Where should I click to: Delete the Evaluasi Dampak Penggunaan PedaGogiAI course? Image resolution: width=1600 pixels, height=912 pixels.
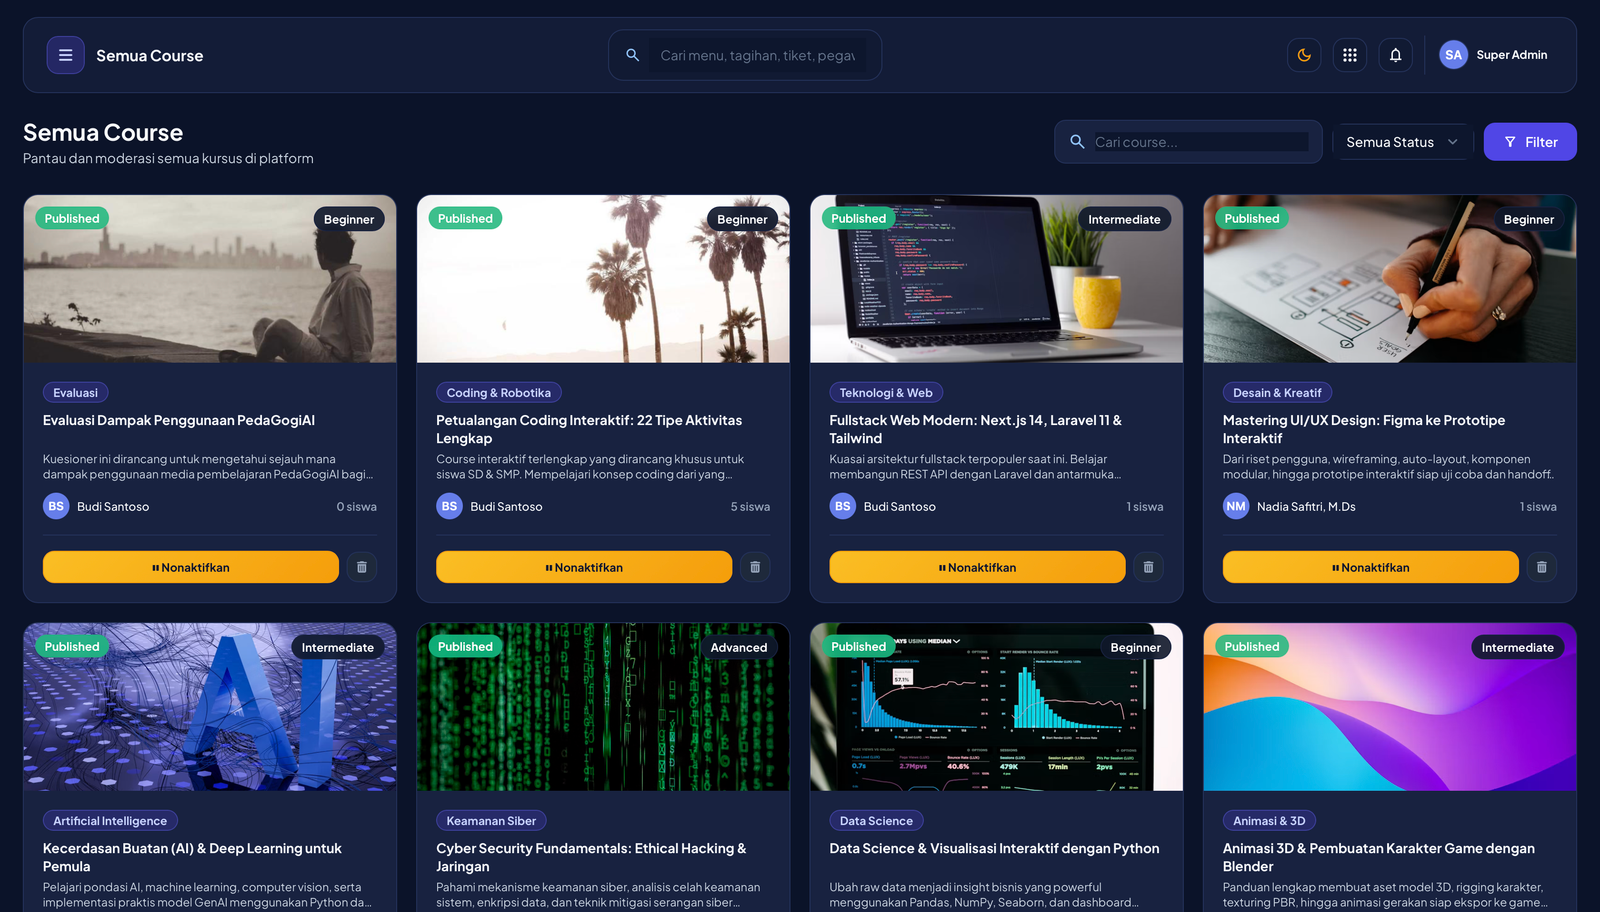pyautogui.click(x=362, y=567)
